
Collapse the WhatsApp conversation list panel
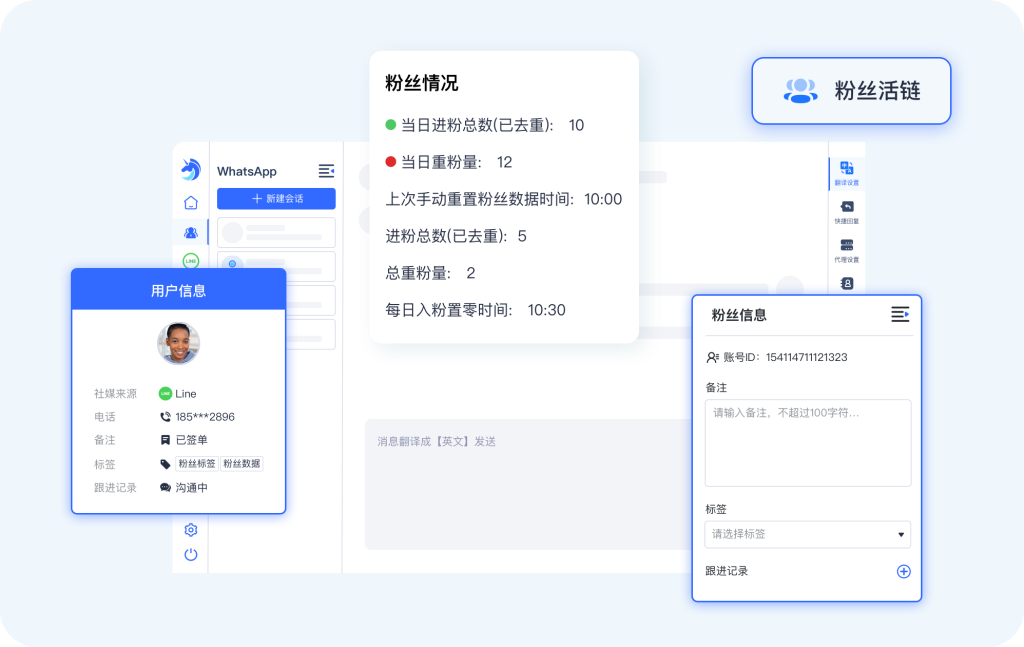click(x=327, y=171)
